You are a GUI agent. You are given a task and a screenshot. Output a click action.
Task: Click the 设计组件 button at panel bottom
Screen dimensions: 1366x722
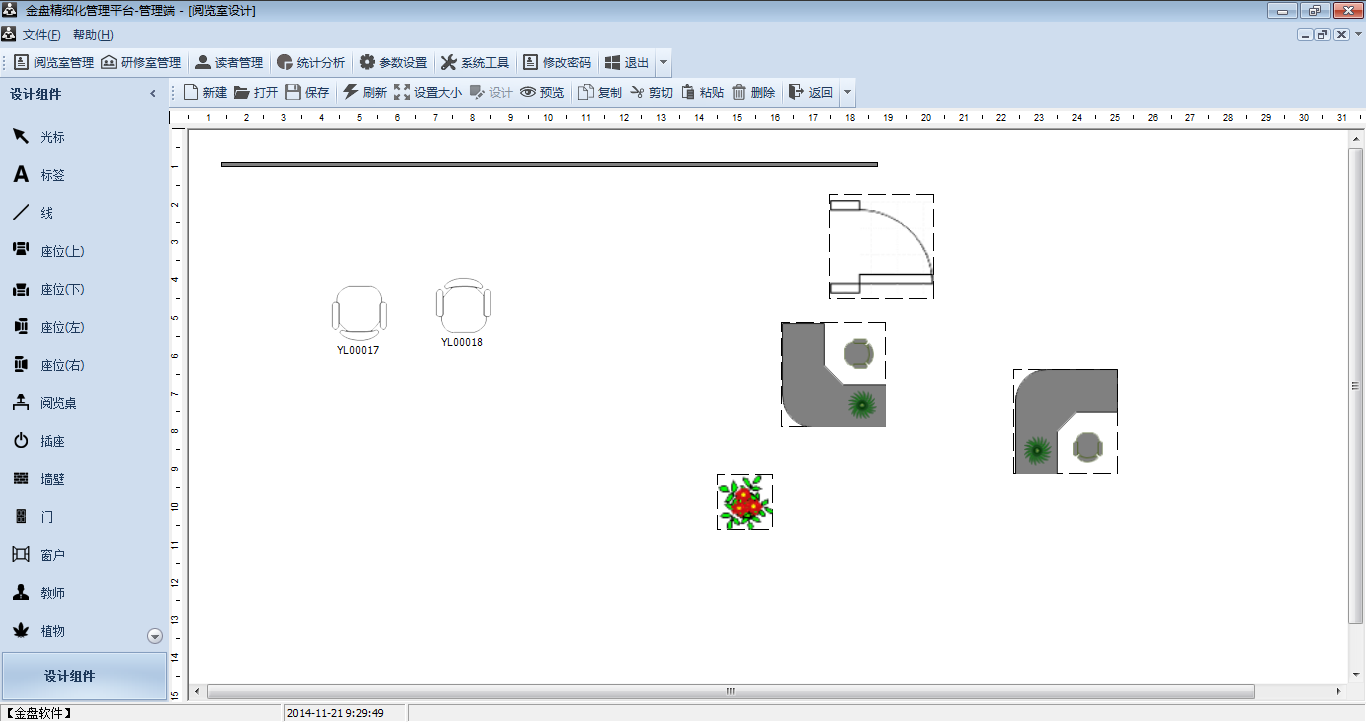click(84, 677)
